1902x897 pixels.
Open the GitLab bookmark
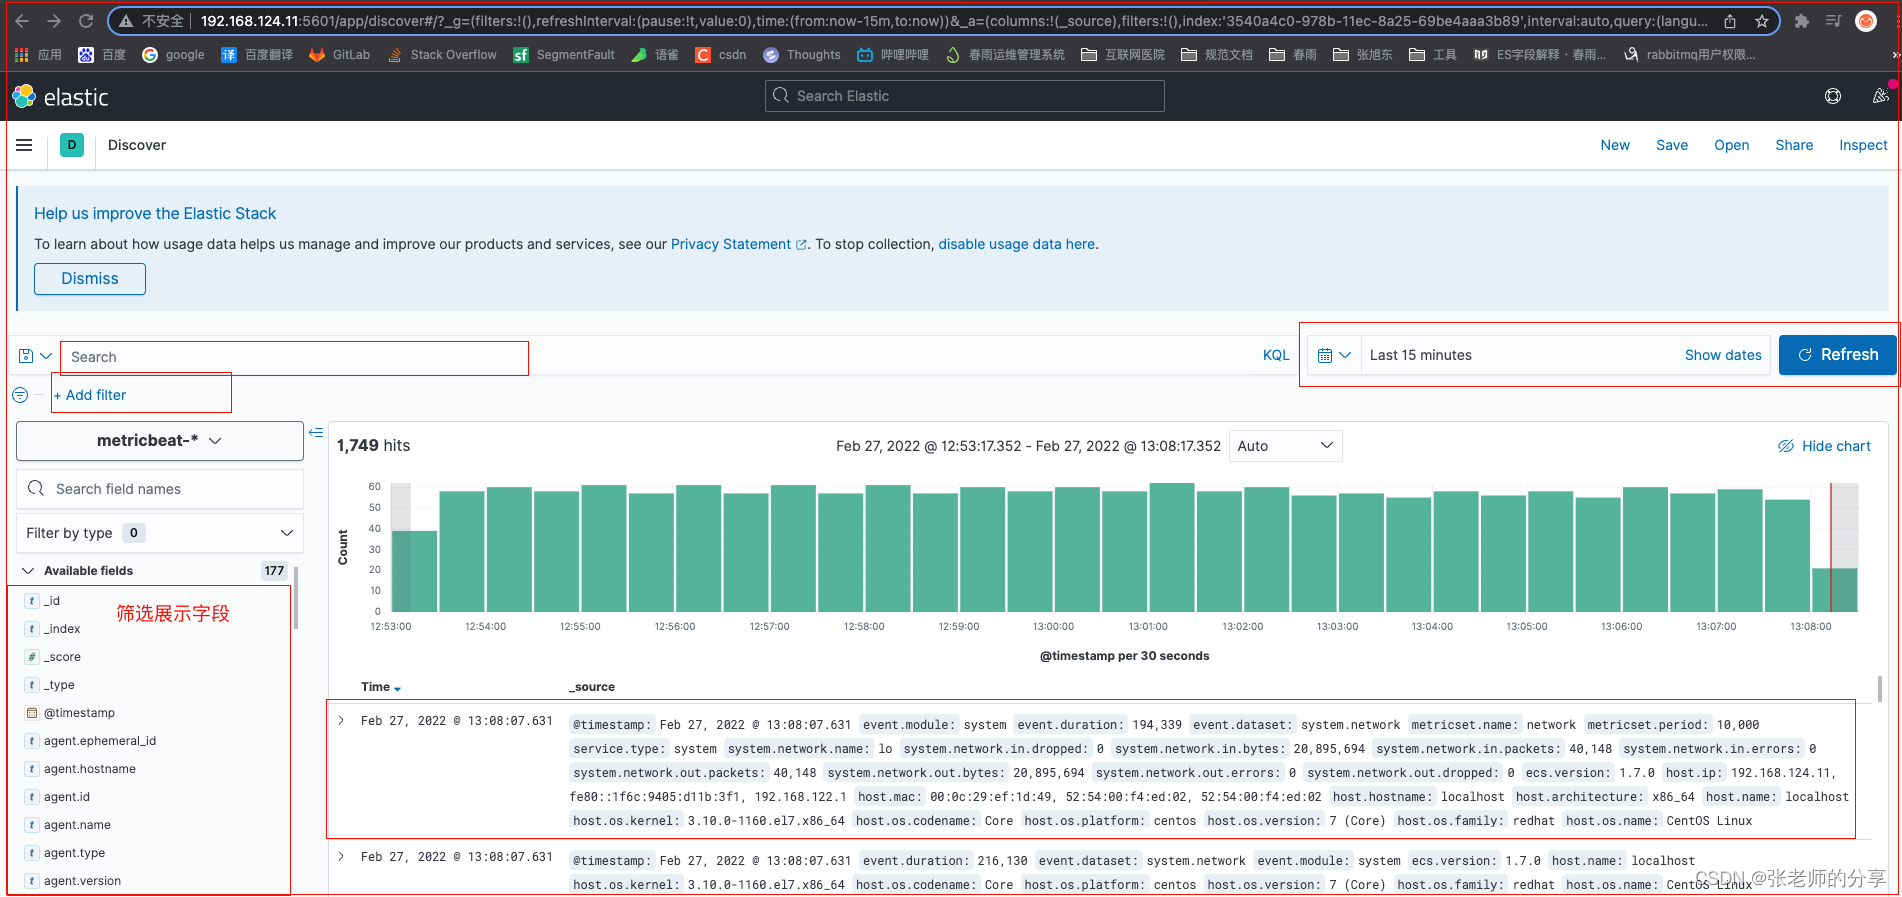[x=339, y=55]
